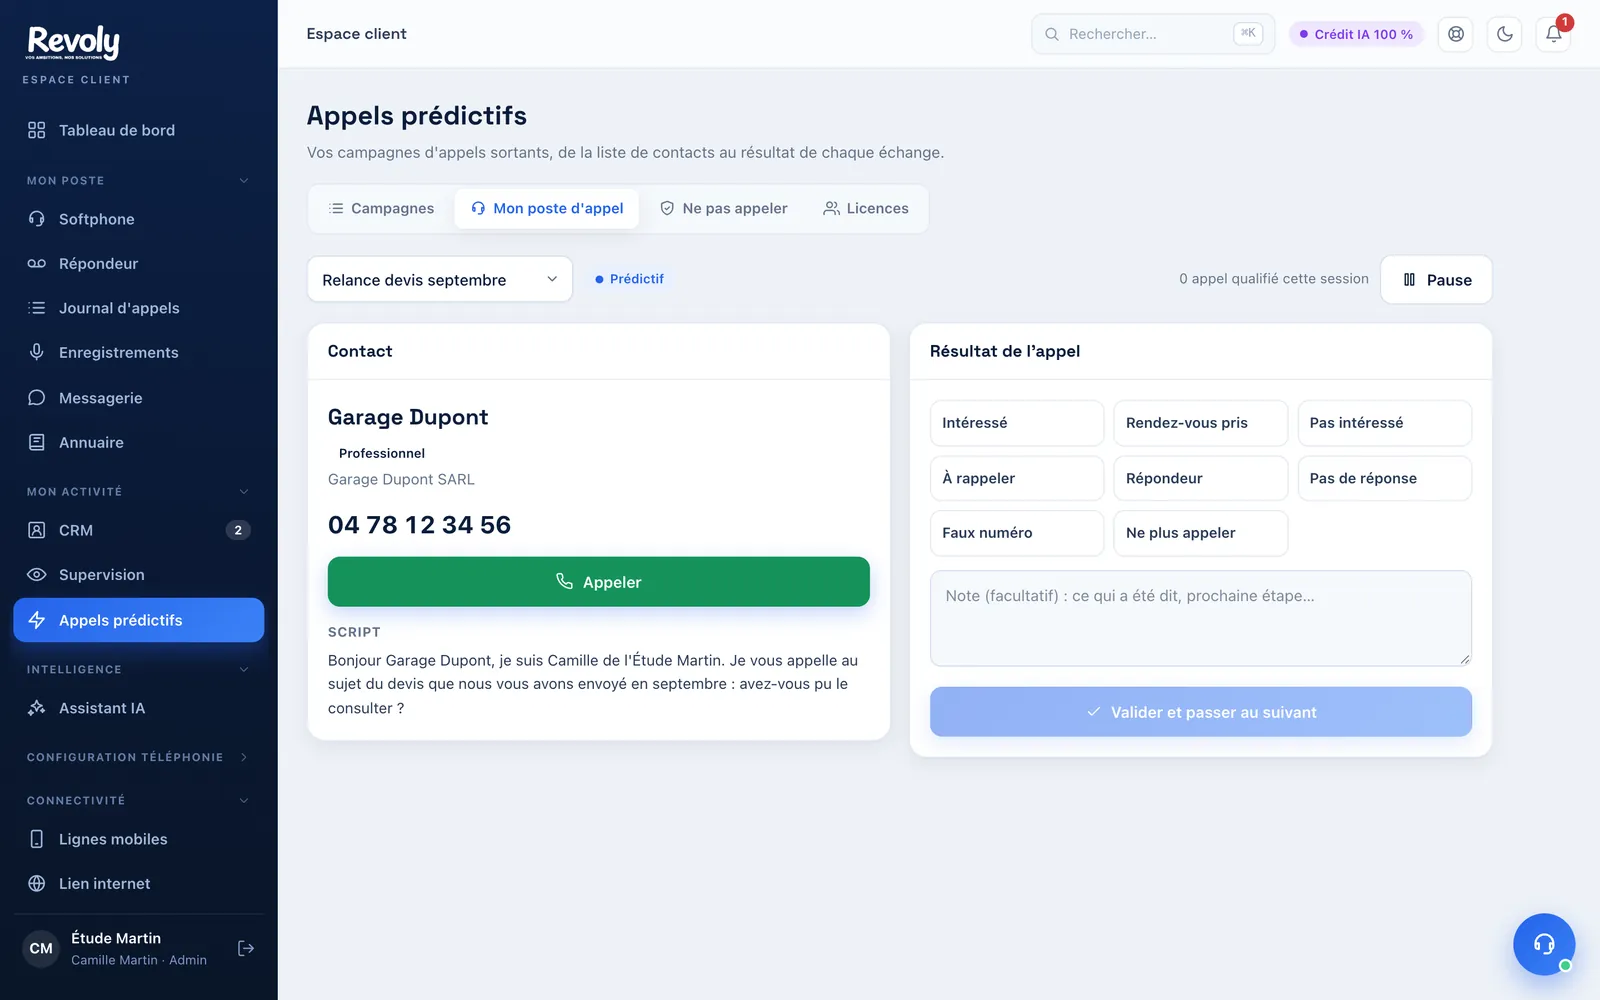Switch to the Campagnes tab
Image resolution: width=1600 pixels, height=1000 pixels.
(x=381, y=209)
